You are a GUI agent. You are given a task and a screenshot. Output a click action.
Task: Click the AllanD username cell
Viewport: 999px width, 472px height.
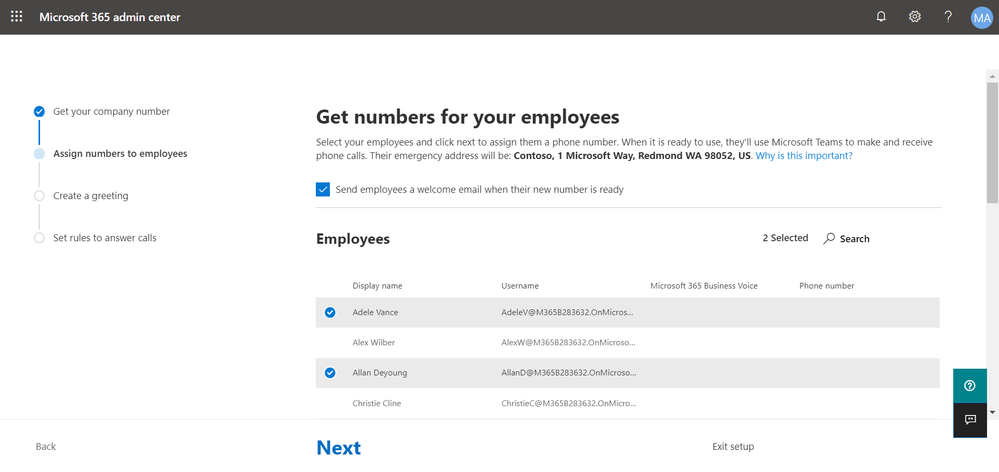pos(568,373)
